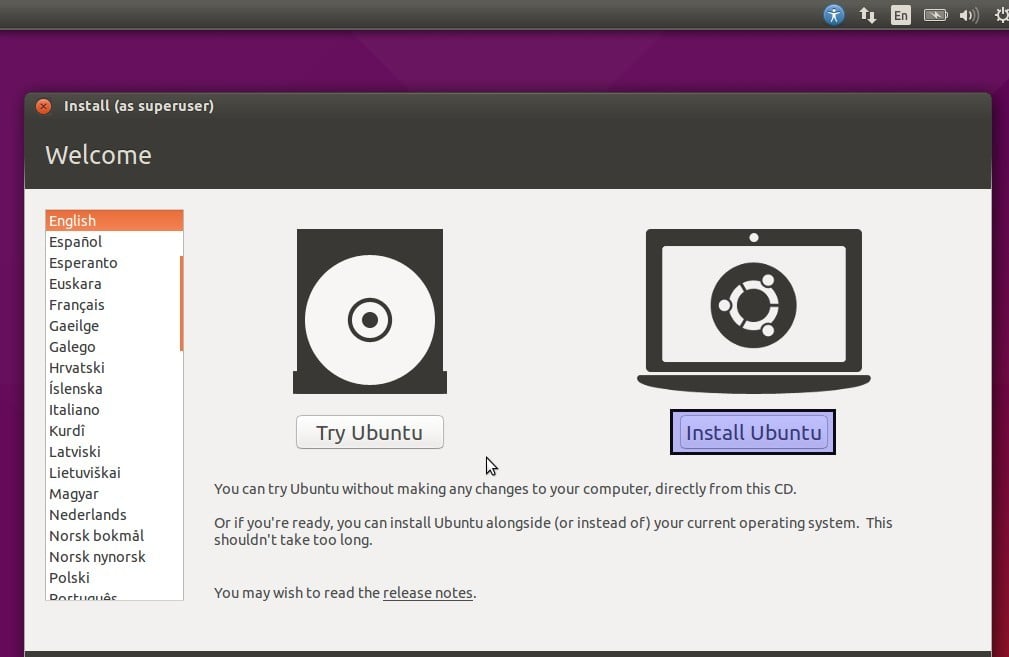This screenshot has width=1009, height=657.
Task: Open the accessibility menu icon
Action: [x=833, y=15]
